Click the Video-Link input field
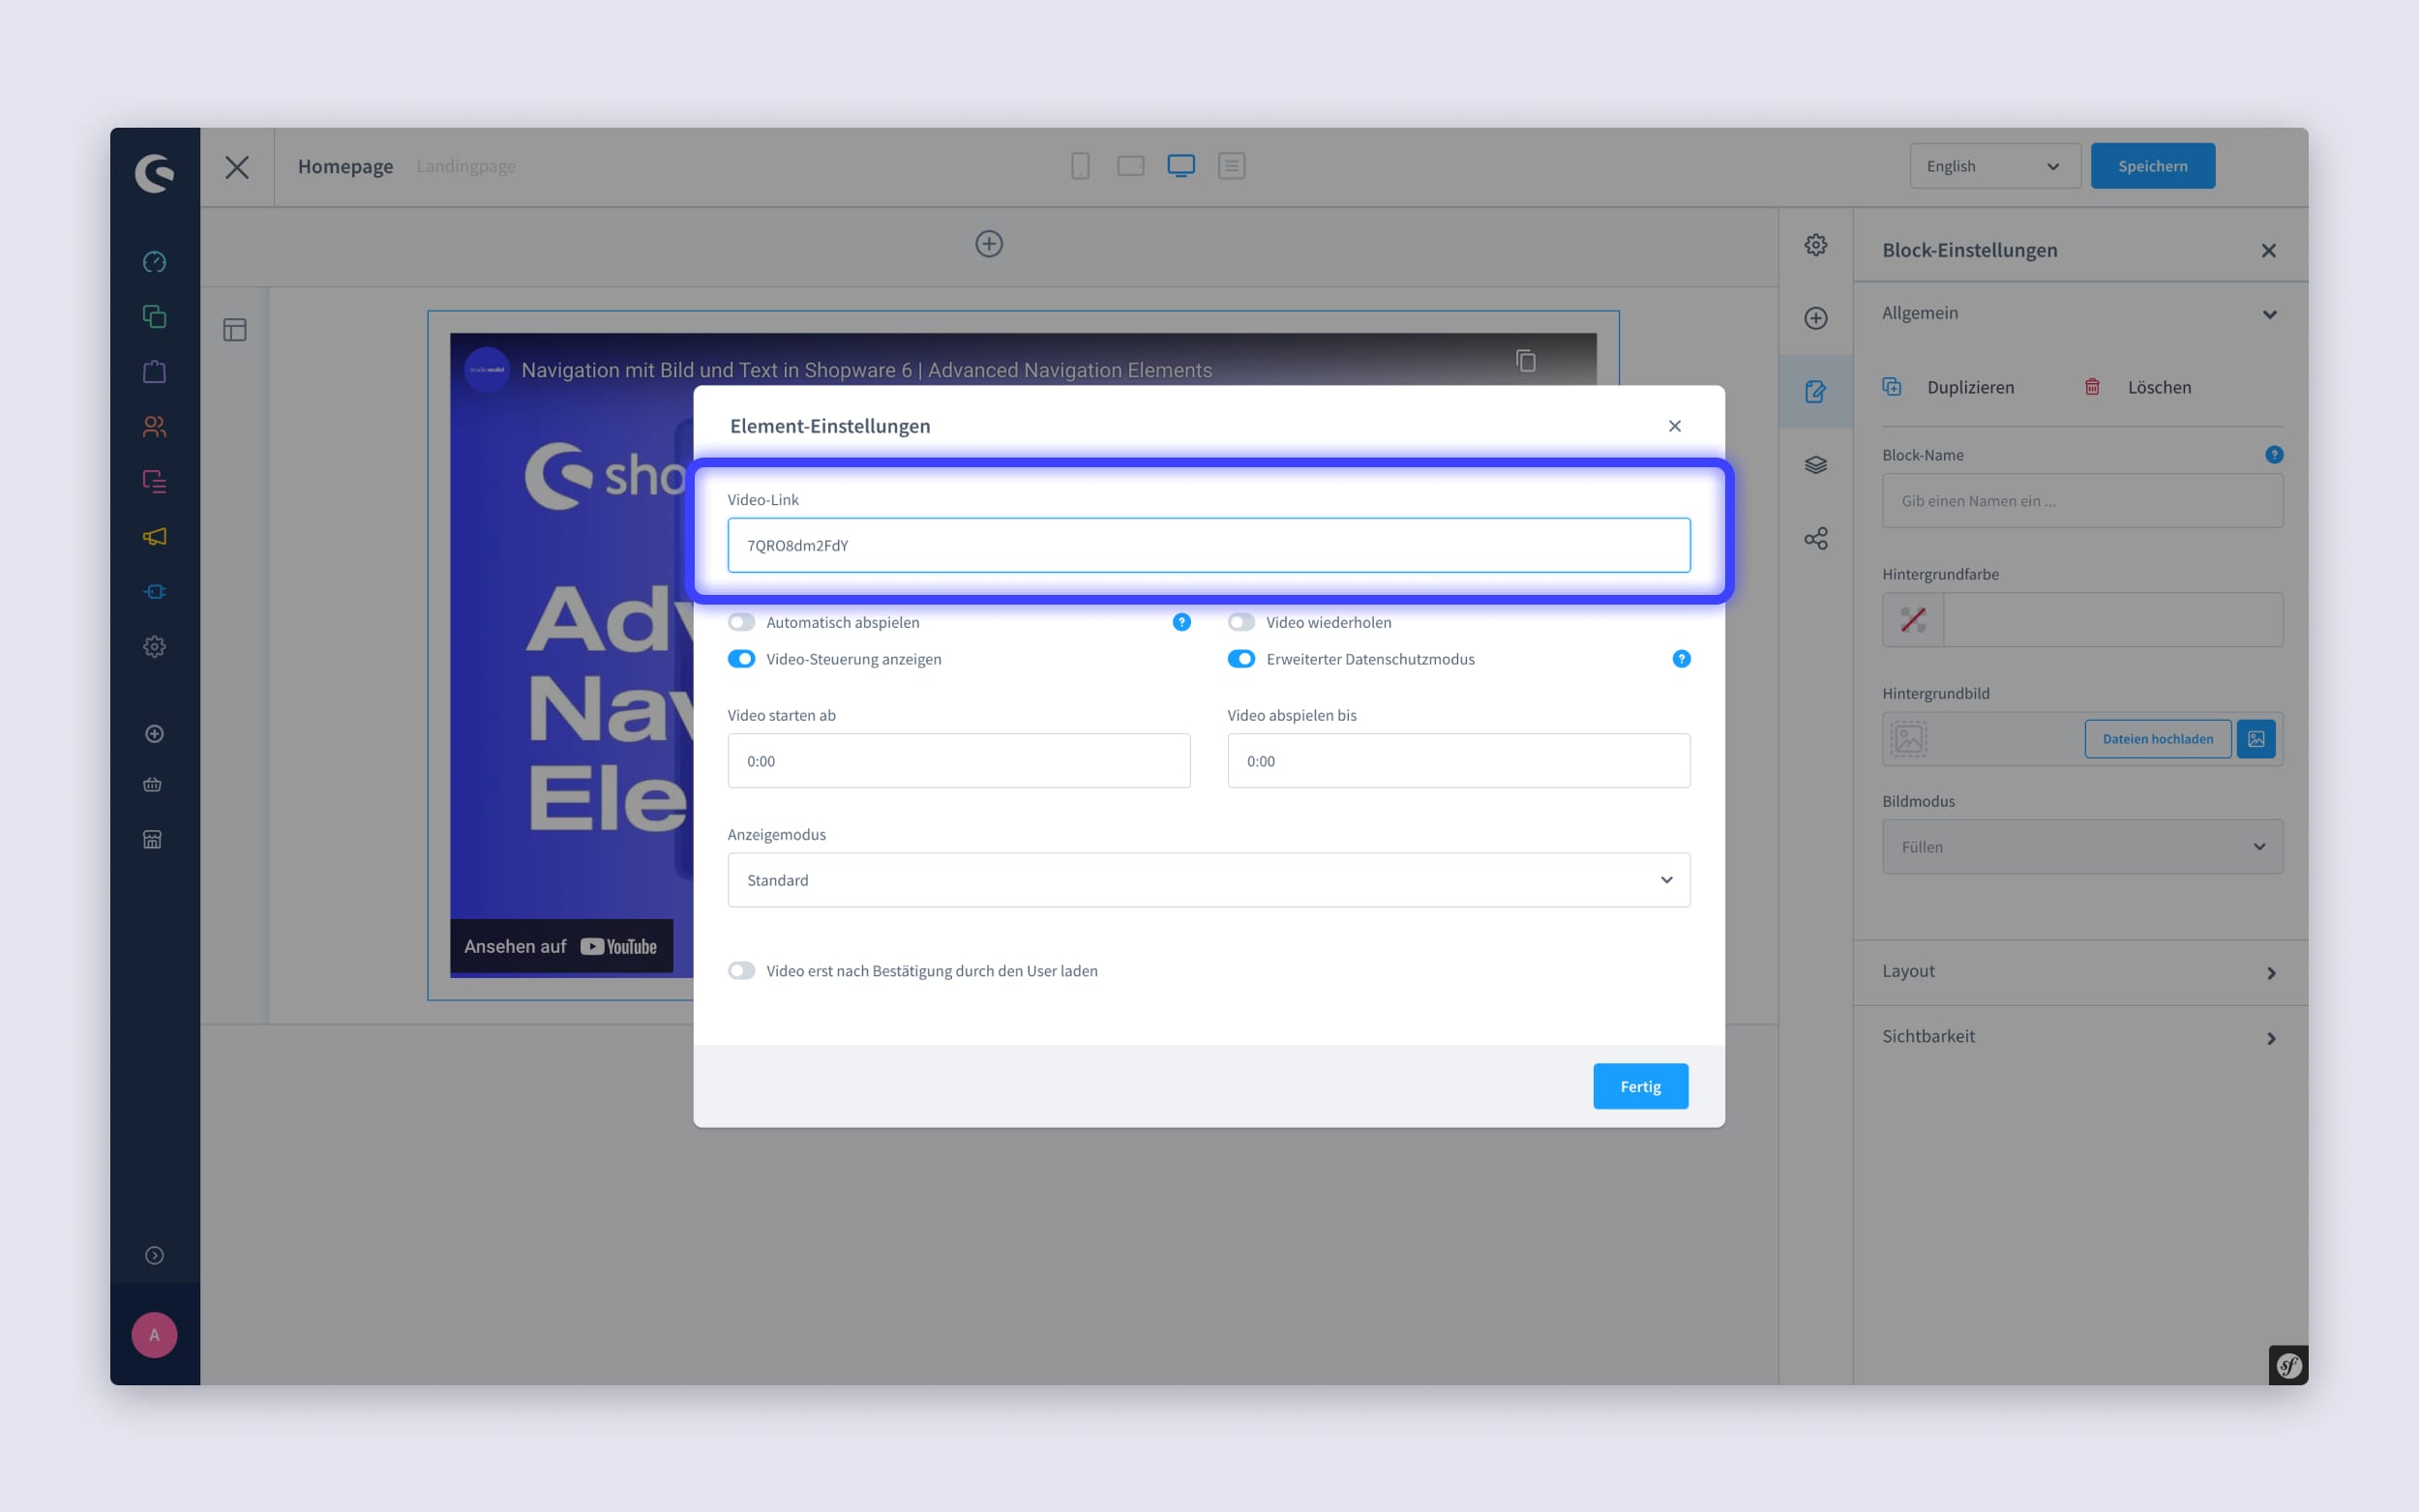2419x1512 pixels. pyautogui.click(x=1209, y=544)
